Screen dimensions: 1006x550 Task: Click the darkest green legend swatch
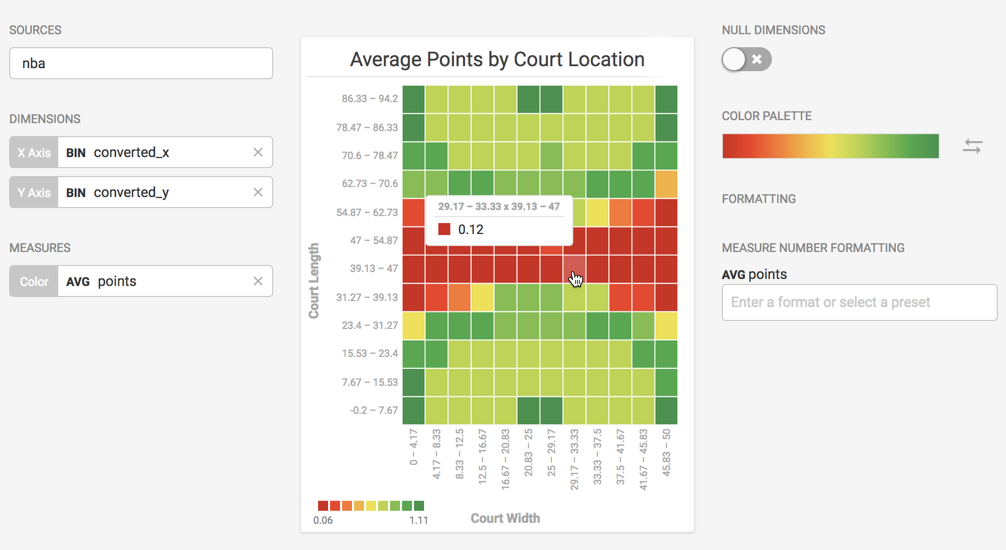[419, 506]
